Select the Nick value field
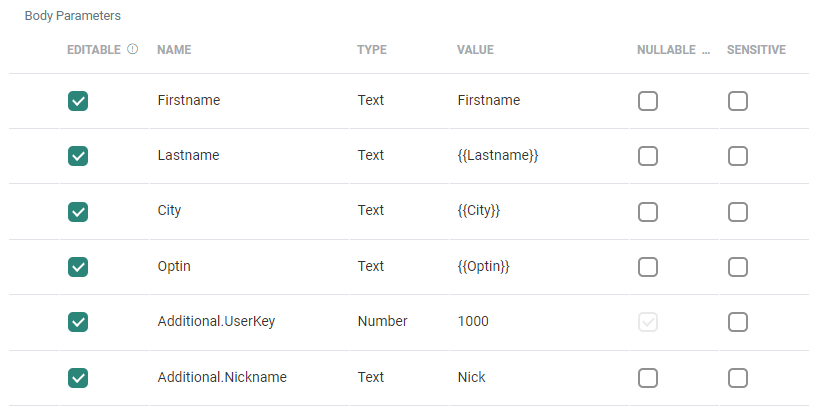 (x=471, y=377)
